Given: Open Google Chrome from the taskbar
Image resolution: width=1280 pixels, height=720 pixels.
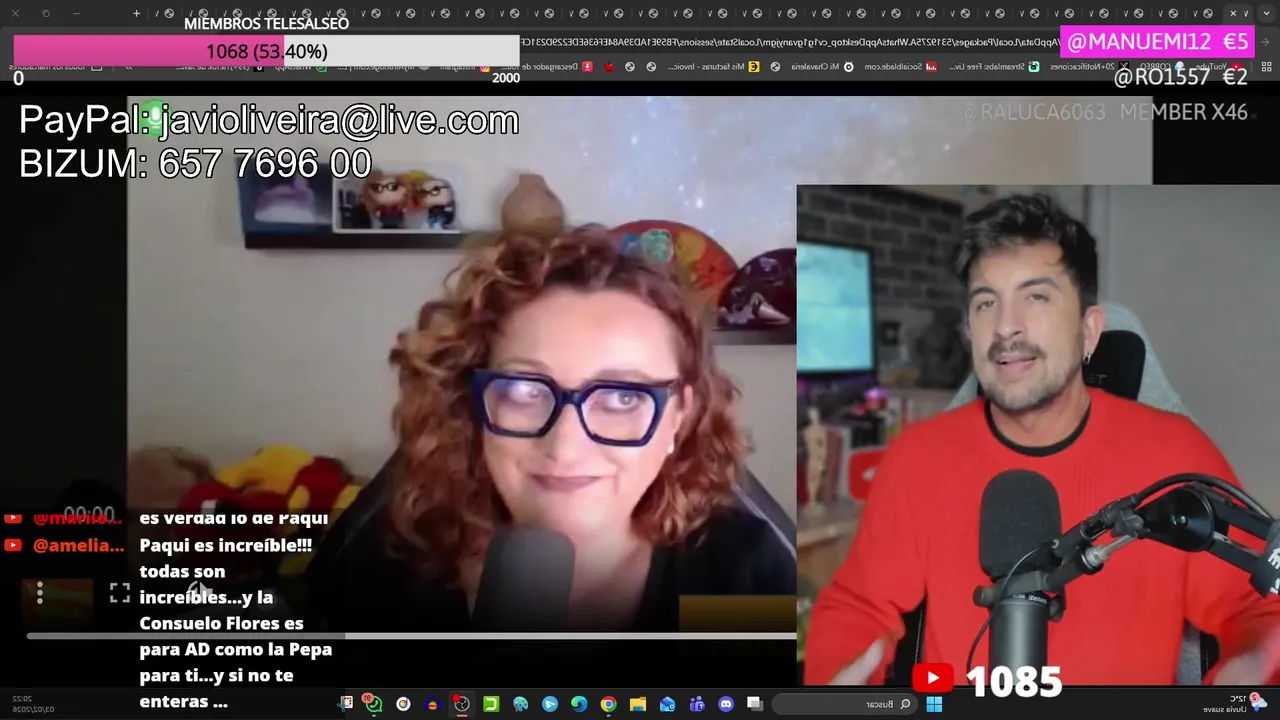Looking at the screenshot, I should 608,704.
